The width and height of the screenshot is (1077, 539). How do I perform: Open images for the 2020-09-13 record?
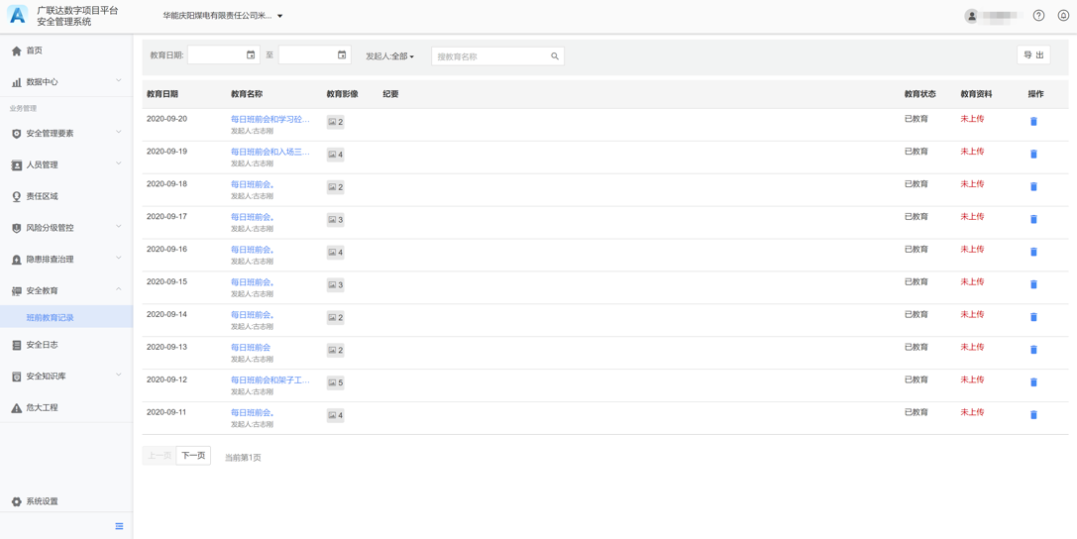point(335,350)
